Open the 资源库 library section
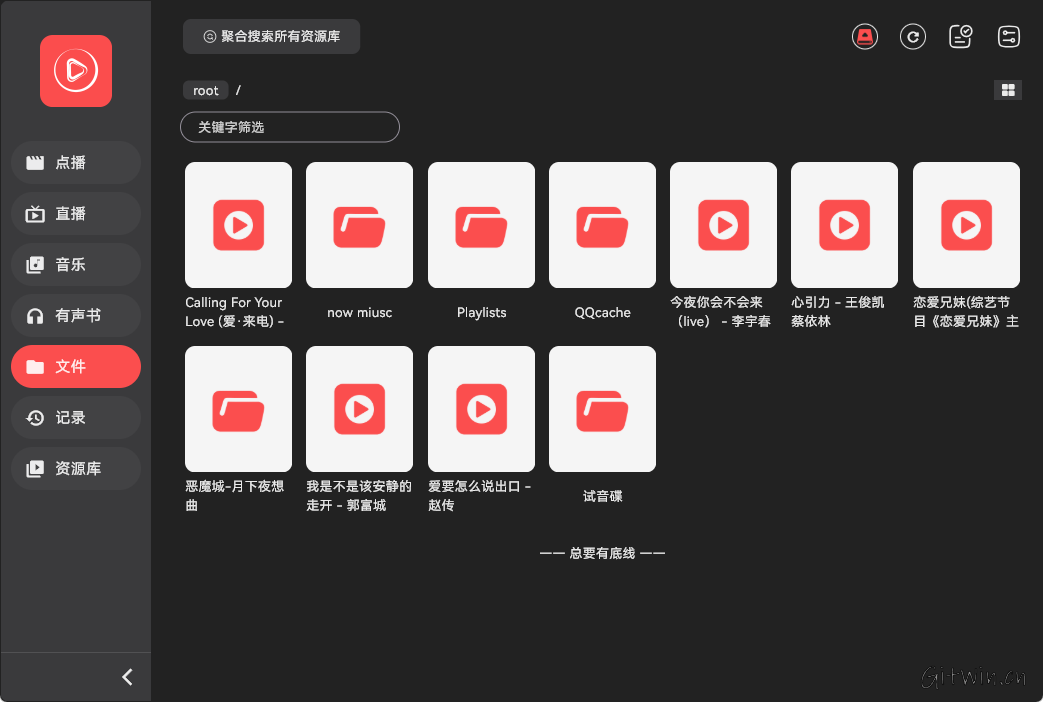 pyautogui.click(x=75, y=468)
